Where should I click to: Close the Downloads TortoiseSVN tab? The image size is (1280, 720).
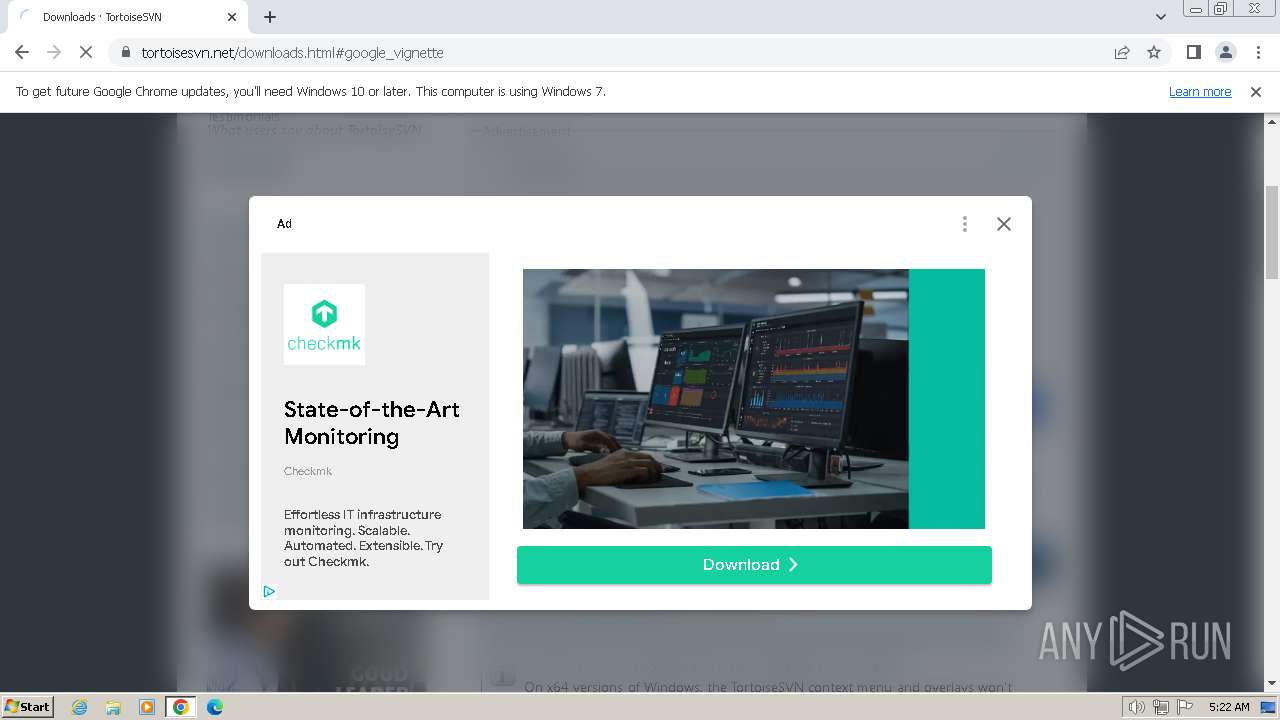pos(232,17)
